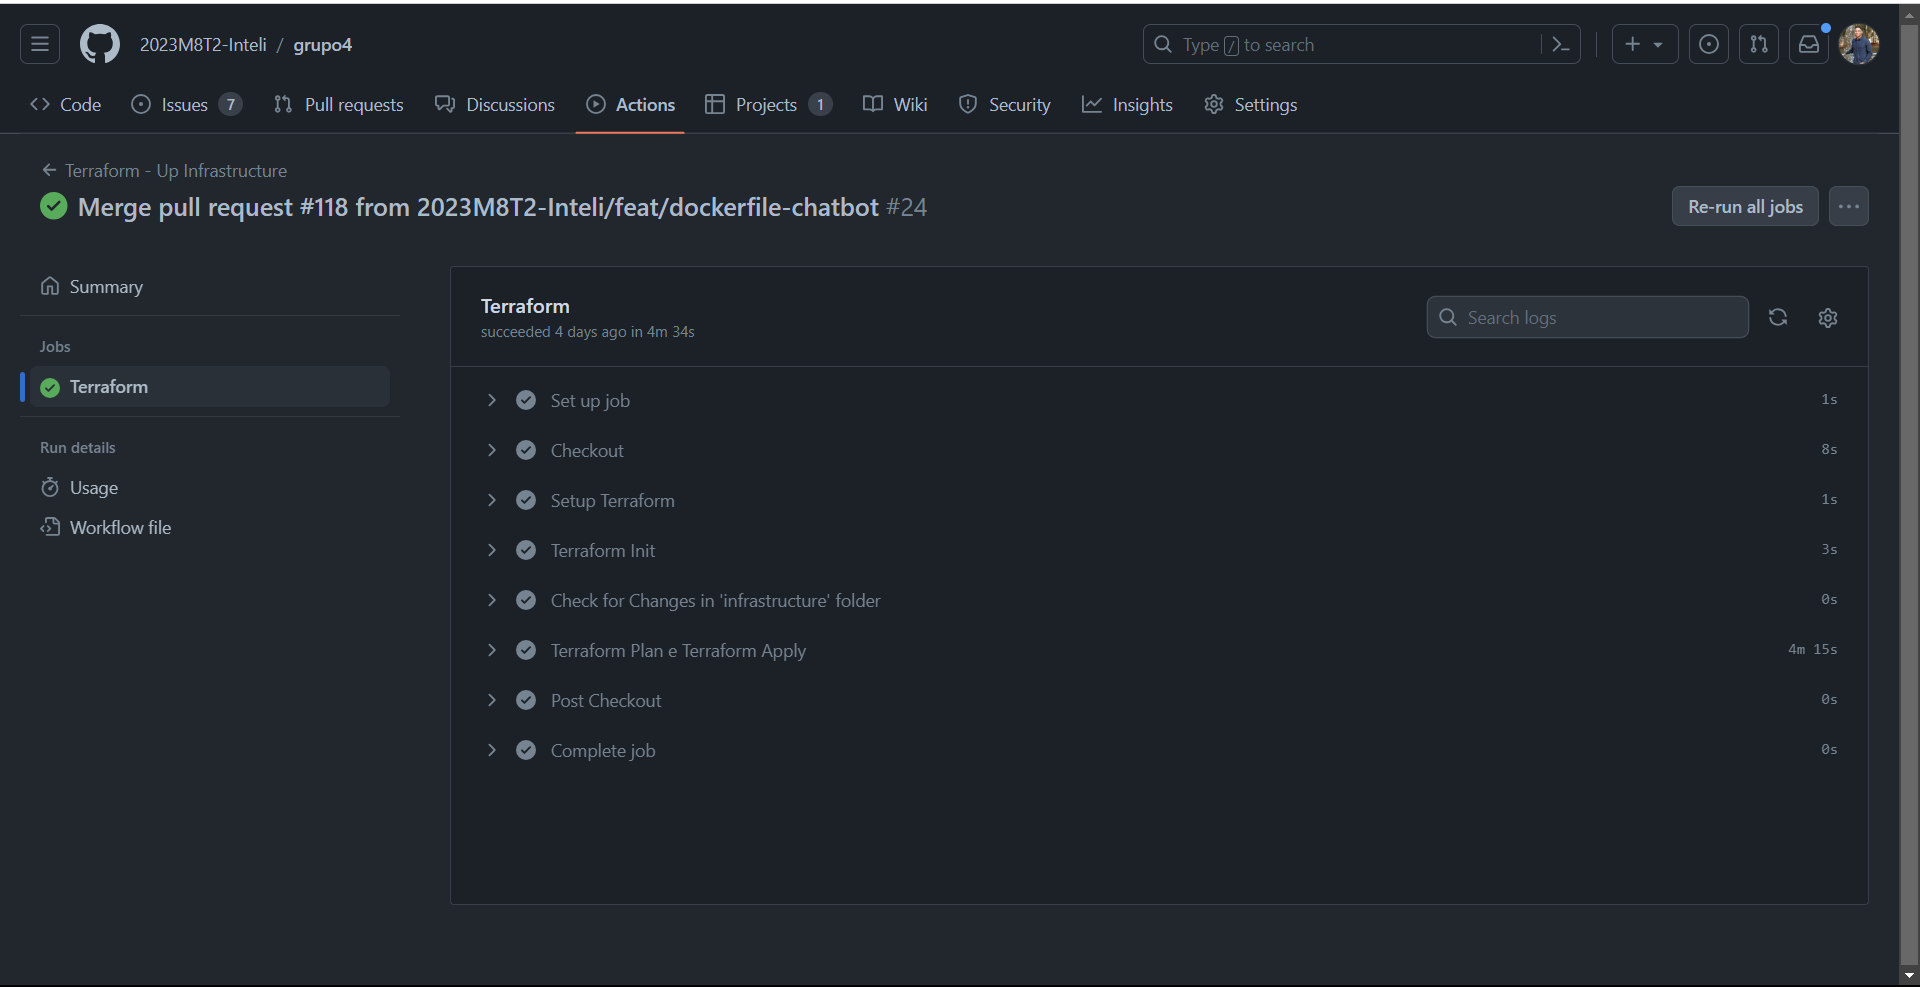Click the grupo4 repository link
This screenshot has width=1920, height=987.
pyautogui.click(x=322, y=45)
